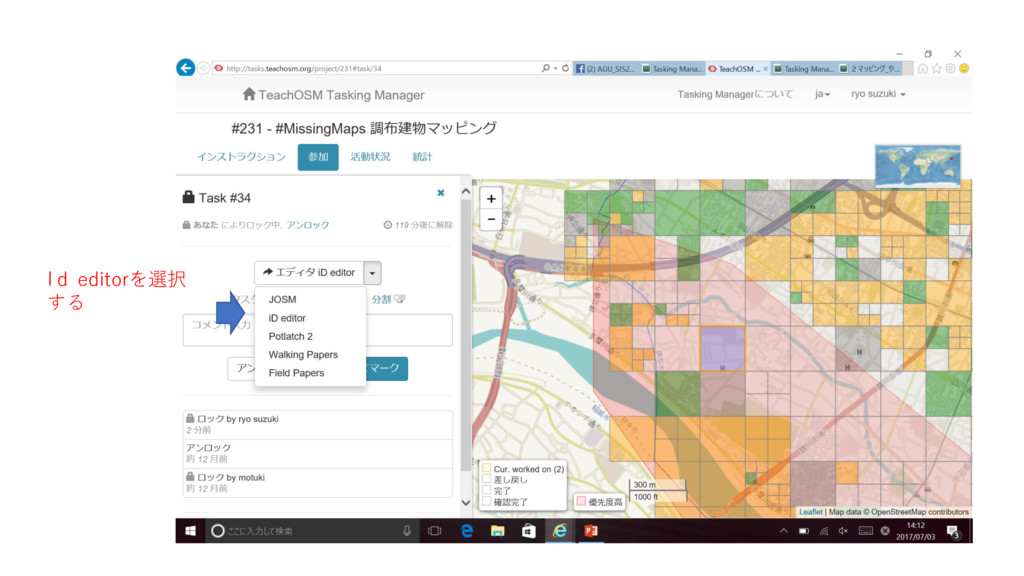
Task: Choose iD editor from the dropdown menu
Action: click(x=287, y=318)
